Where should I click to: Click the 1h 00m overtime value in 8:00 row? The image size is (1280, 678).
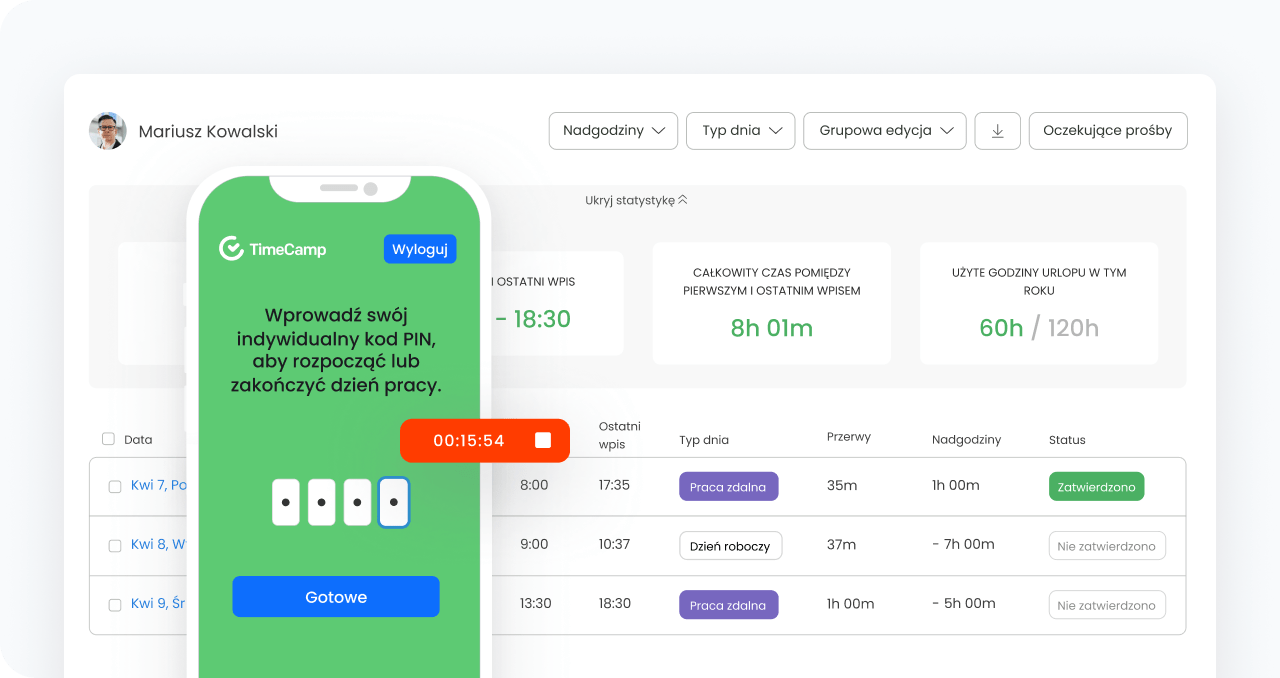coord(956,485)
